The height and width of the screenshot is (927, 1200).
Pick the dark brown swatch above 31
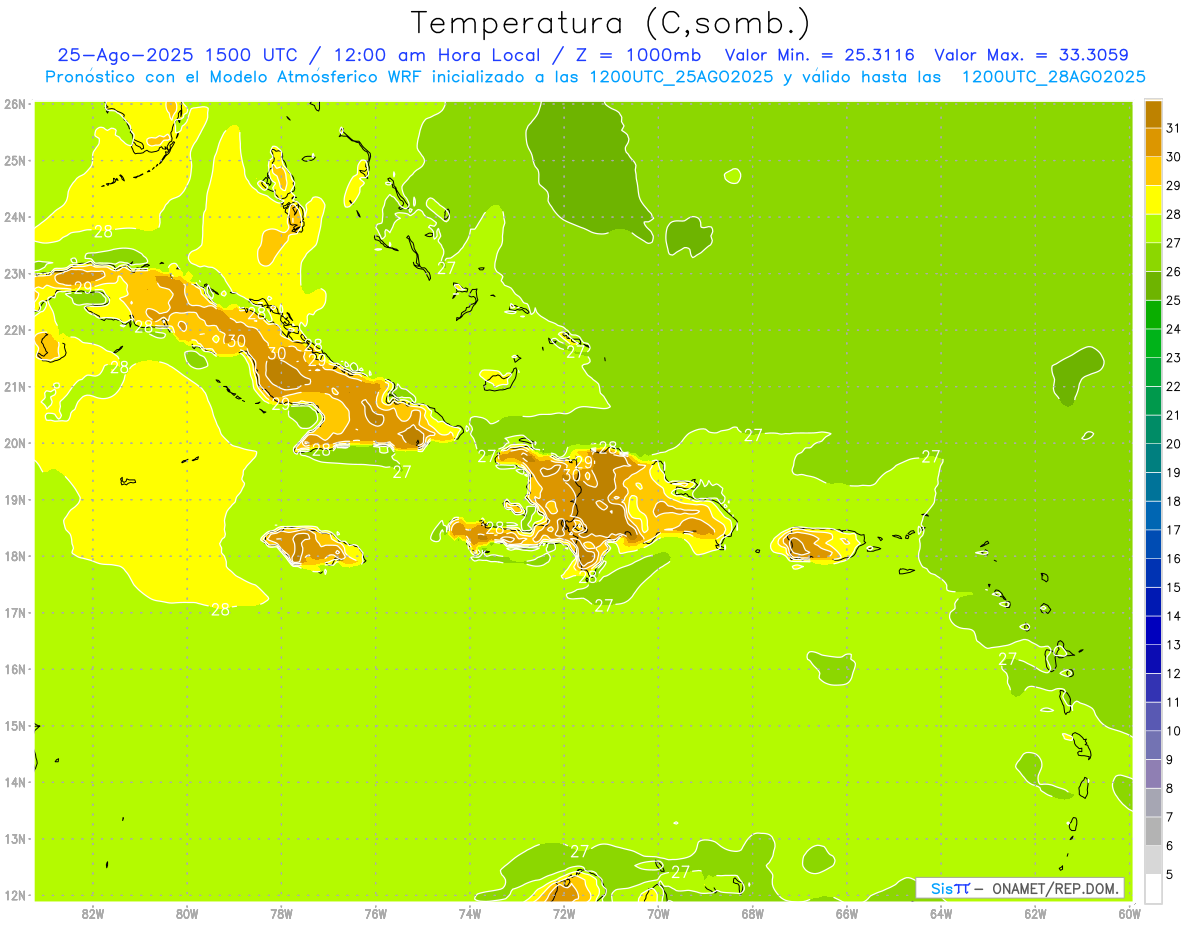pos(1153,114)
